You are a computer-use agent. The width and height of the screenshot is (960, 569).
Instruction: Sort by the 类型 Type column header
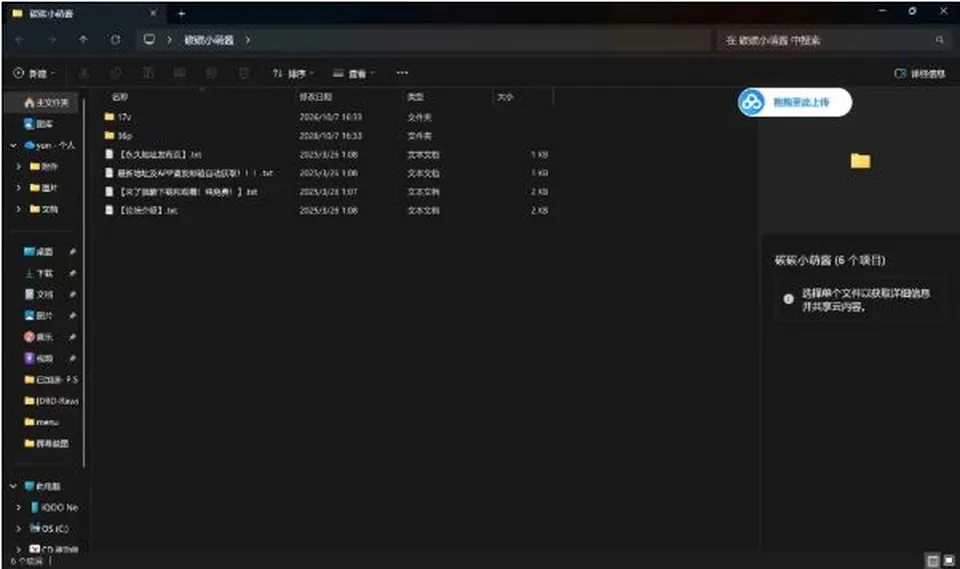415,97
